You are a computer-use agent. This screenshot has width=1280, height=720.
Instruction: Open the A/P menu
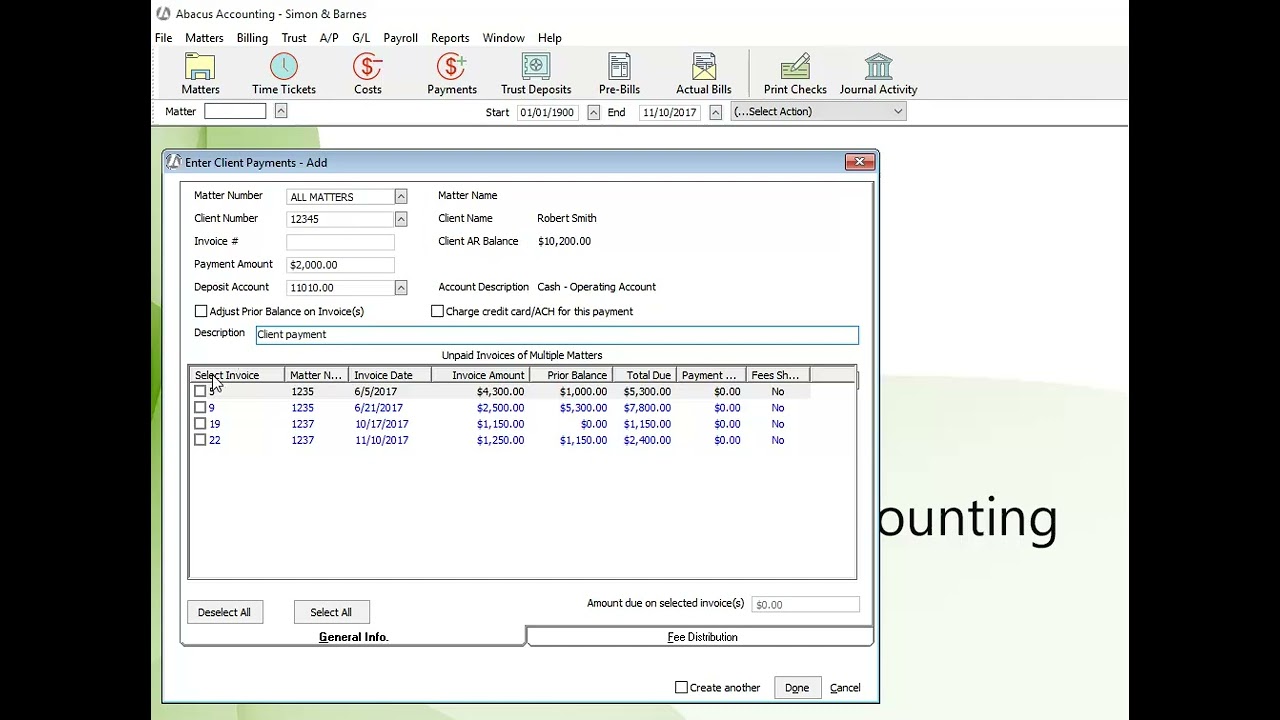pyautogui.click(x=329, y=38)
